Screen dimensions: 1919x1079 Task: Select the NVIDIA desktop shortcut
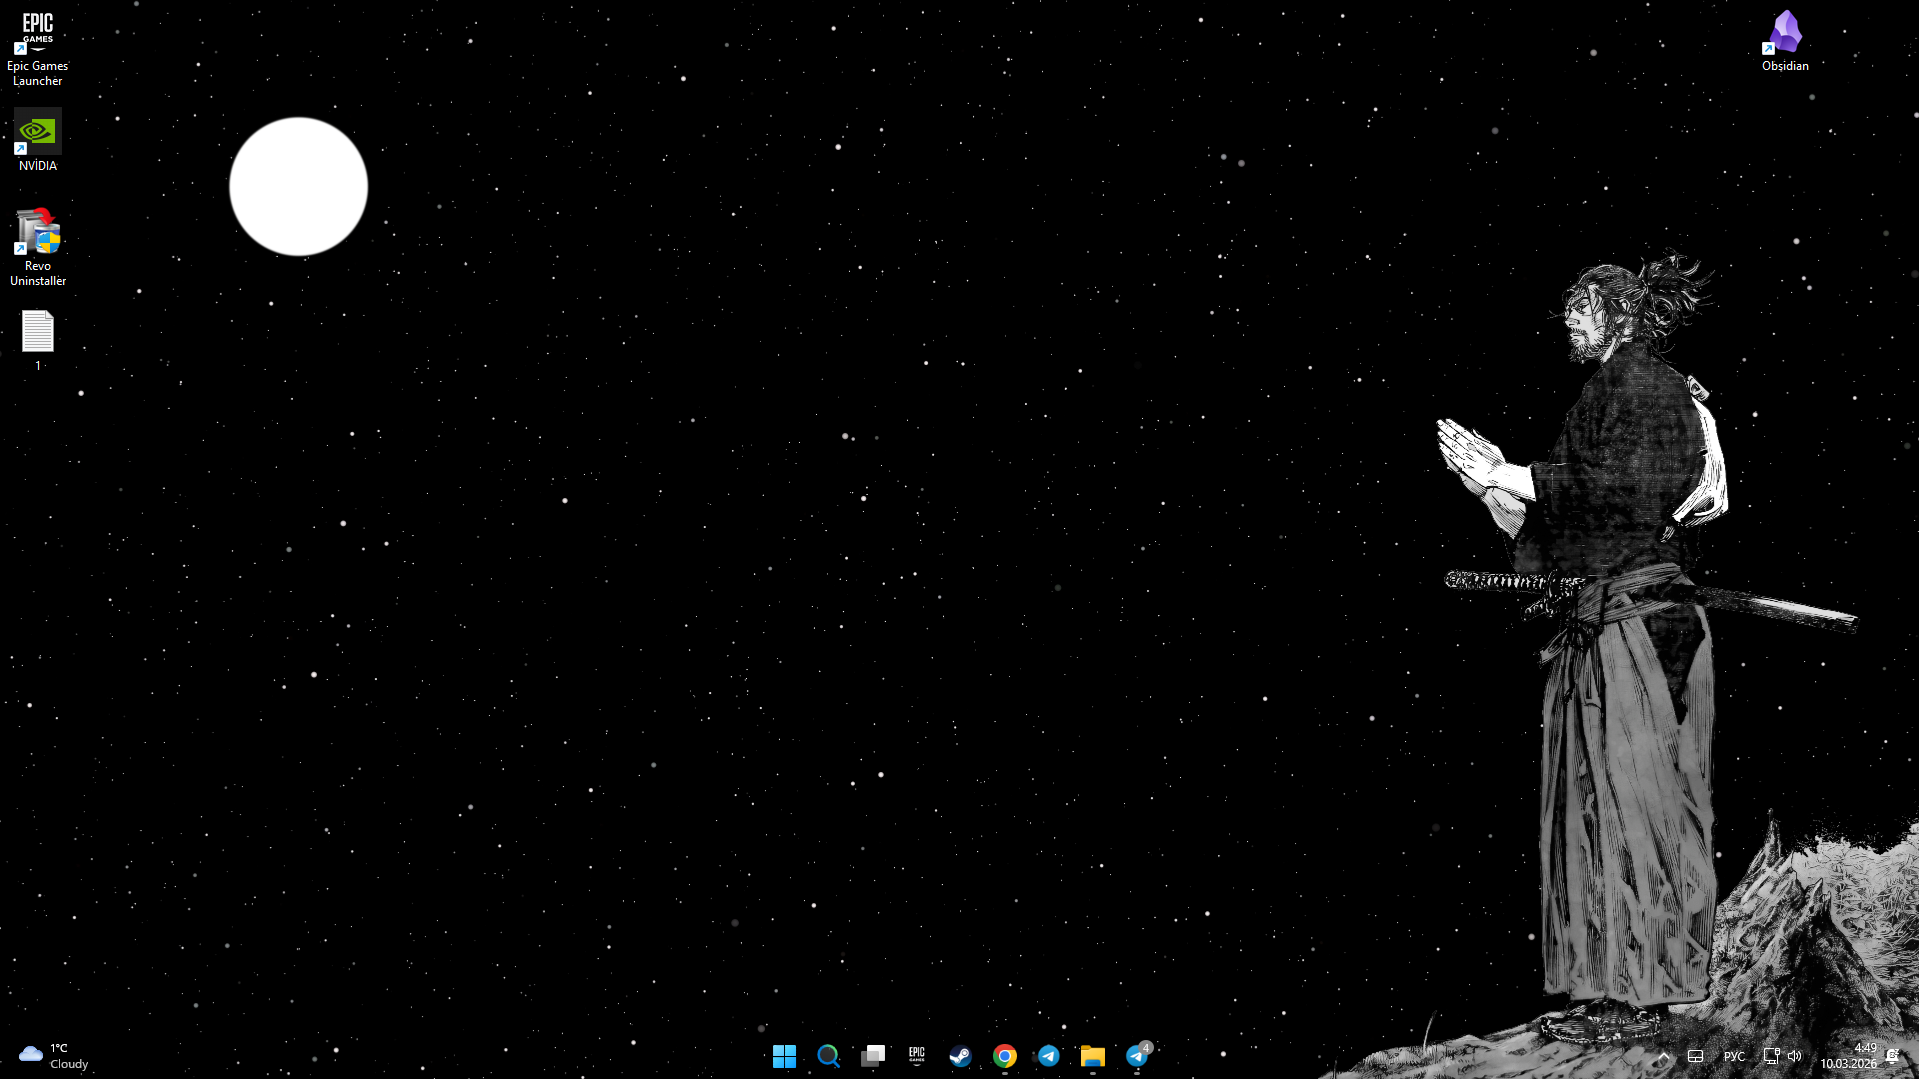38,140
